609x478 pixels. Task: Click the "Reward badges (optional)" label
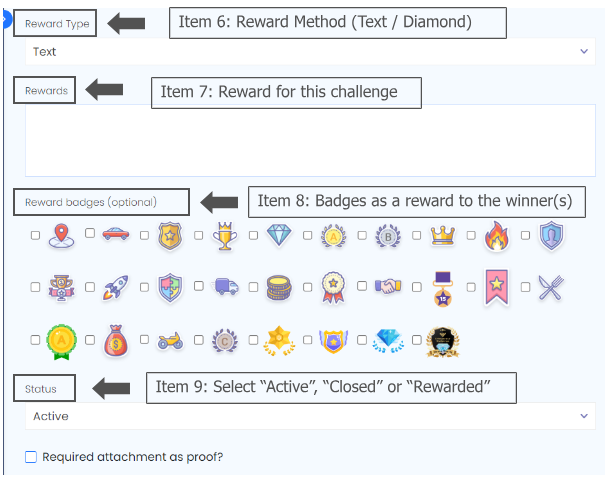90,202
